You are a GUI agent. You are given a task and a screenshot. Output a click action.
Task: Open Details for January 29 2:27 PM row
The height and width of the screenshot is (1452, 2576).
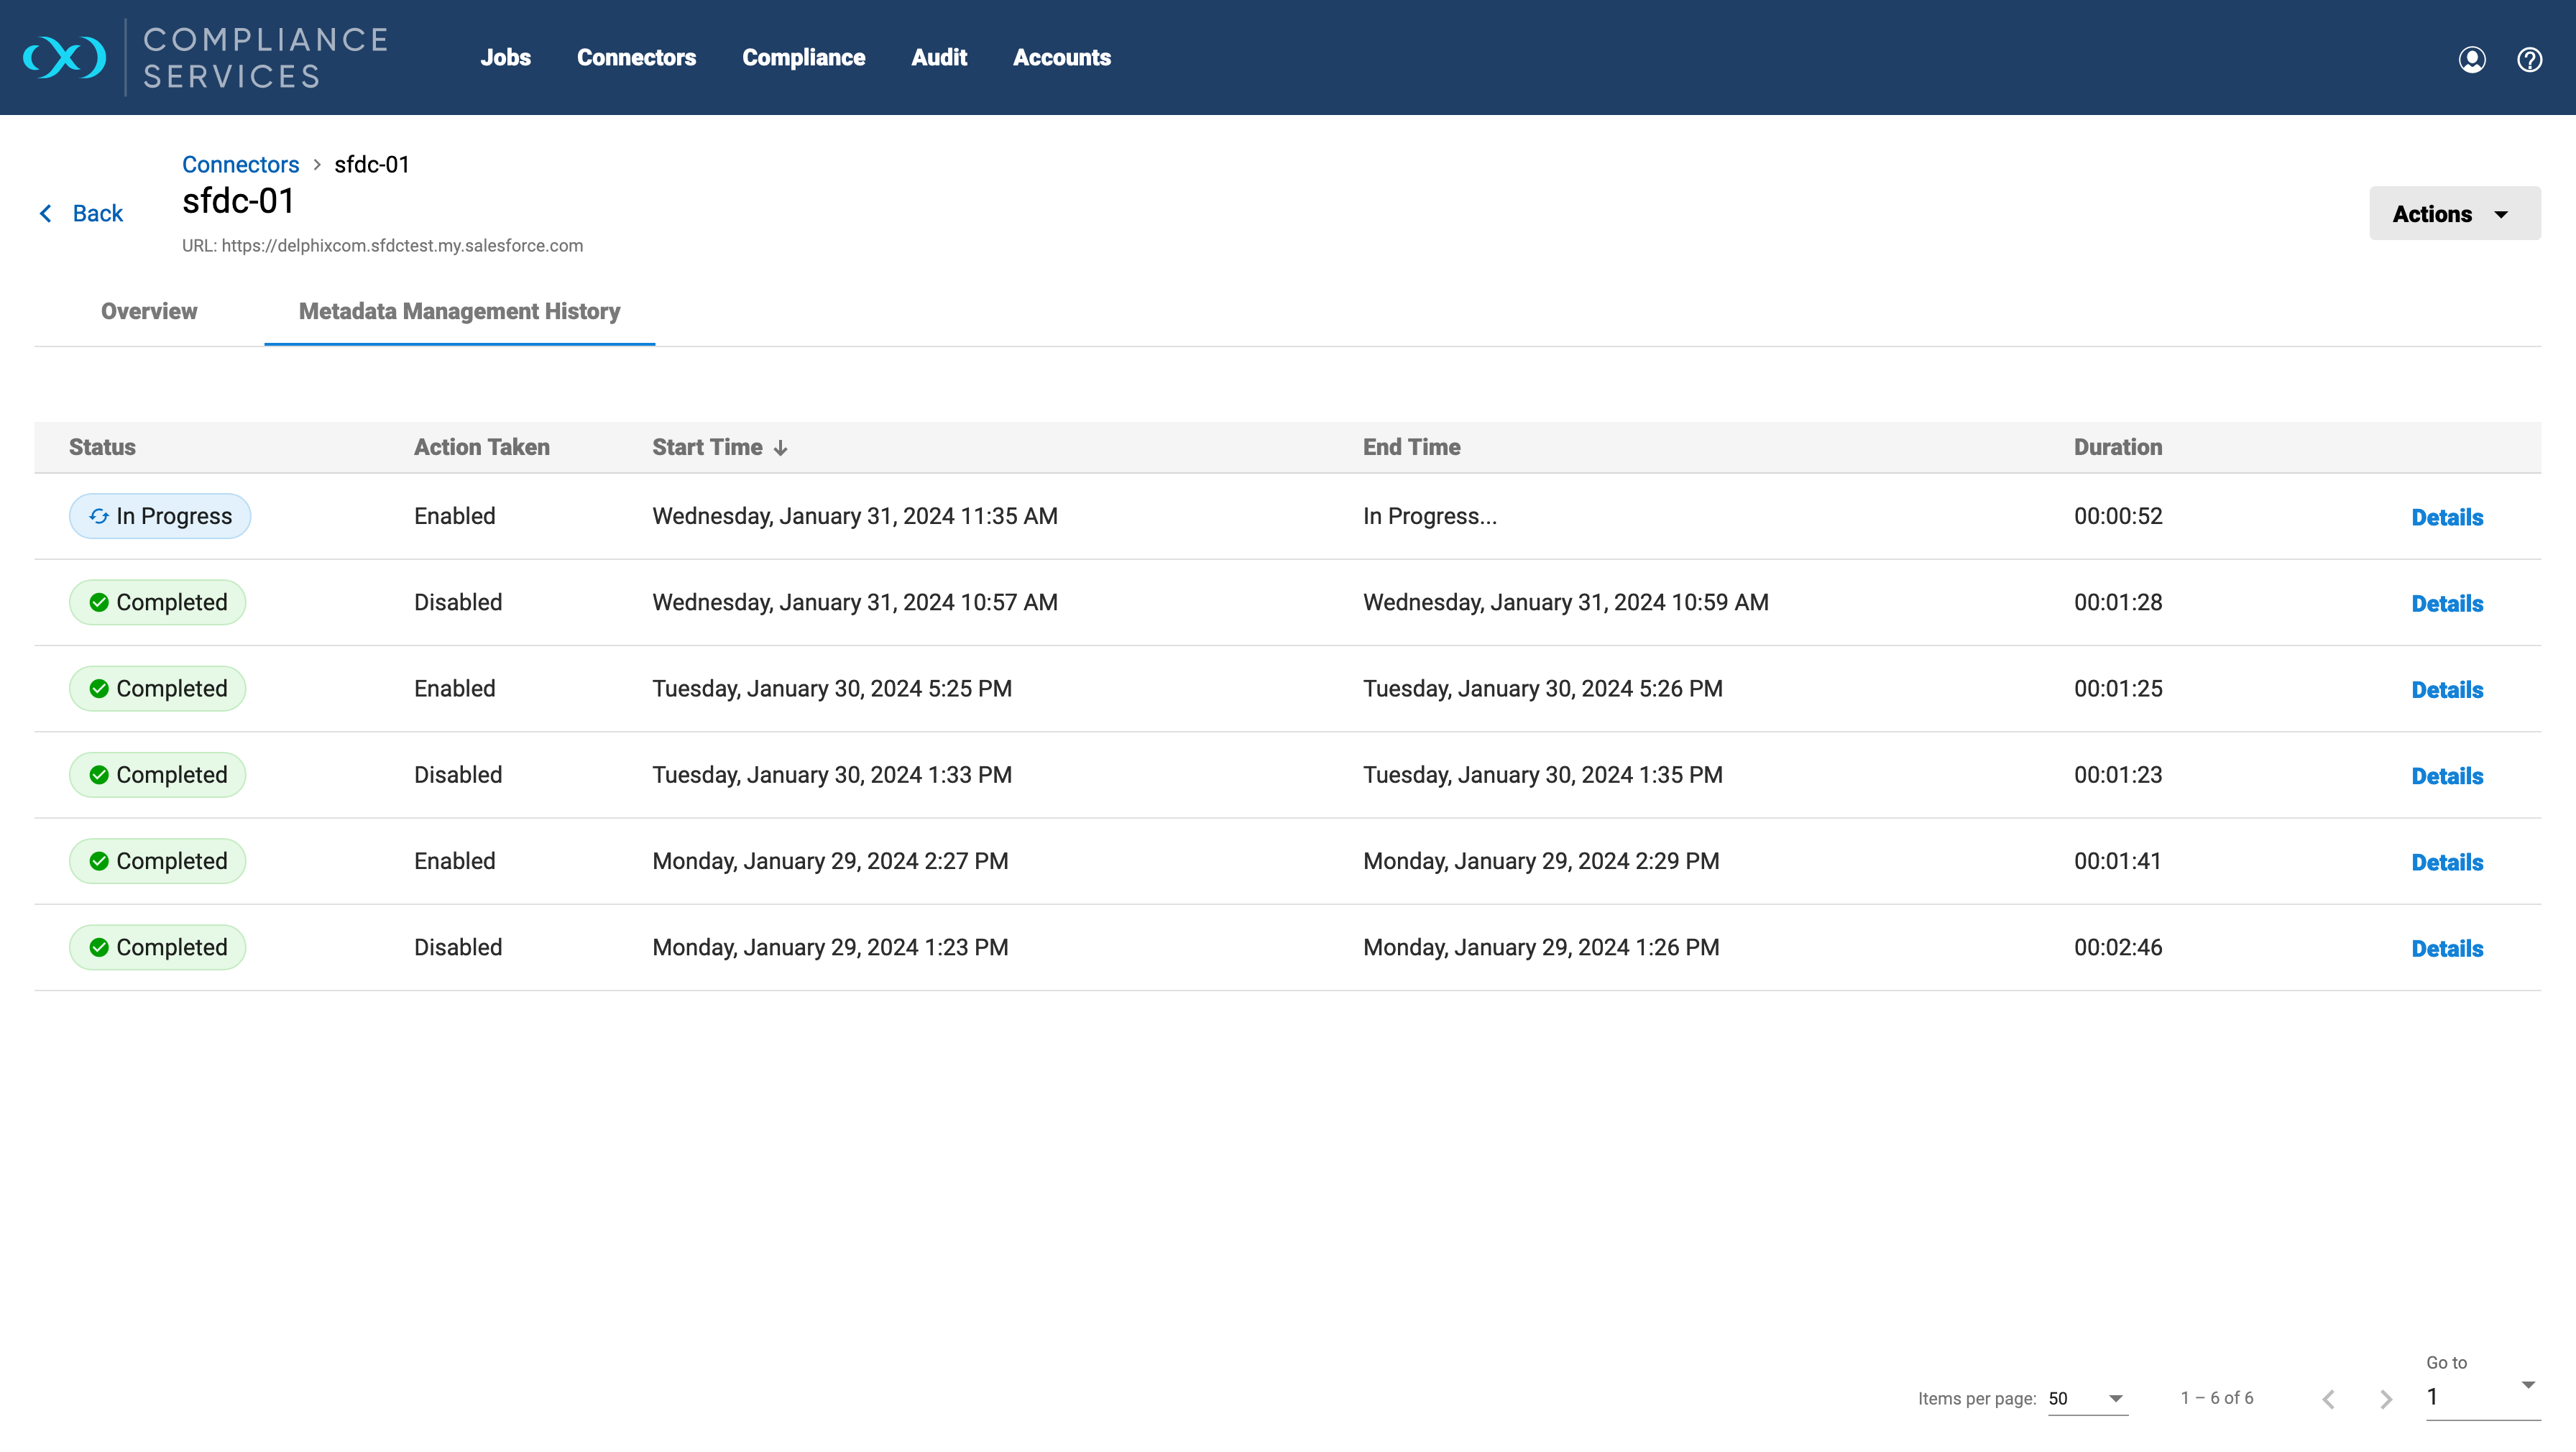[2447, 862]
